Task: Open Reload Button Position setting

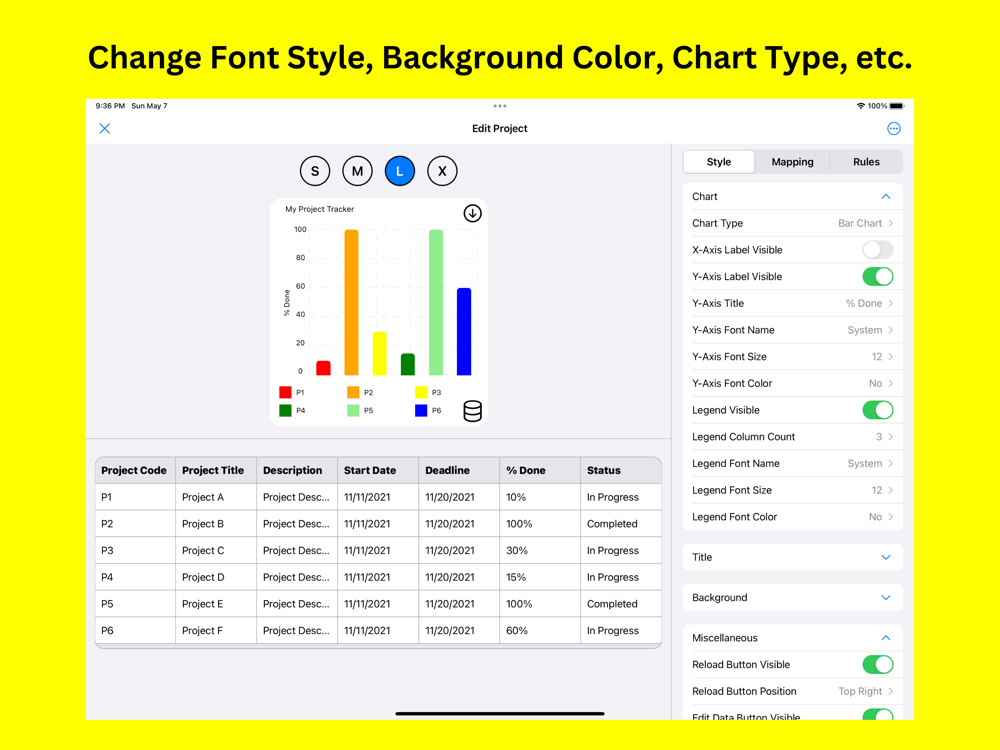Action: click(x=792, y=691)
